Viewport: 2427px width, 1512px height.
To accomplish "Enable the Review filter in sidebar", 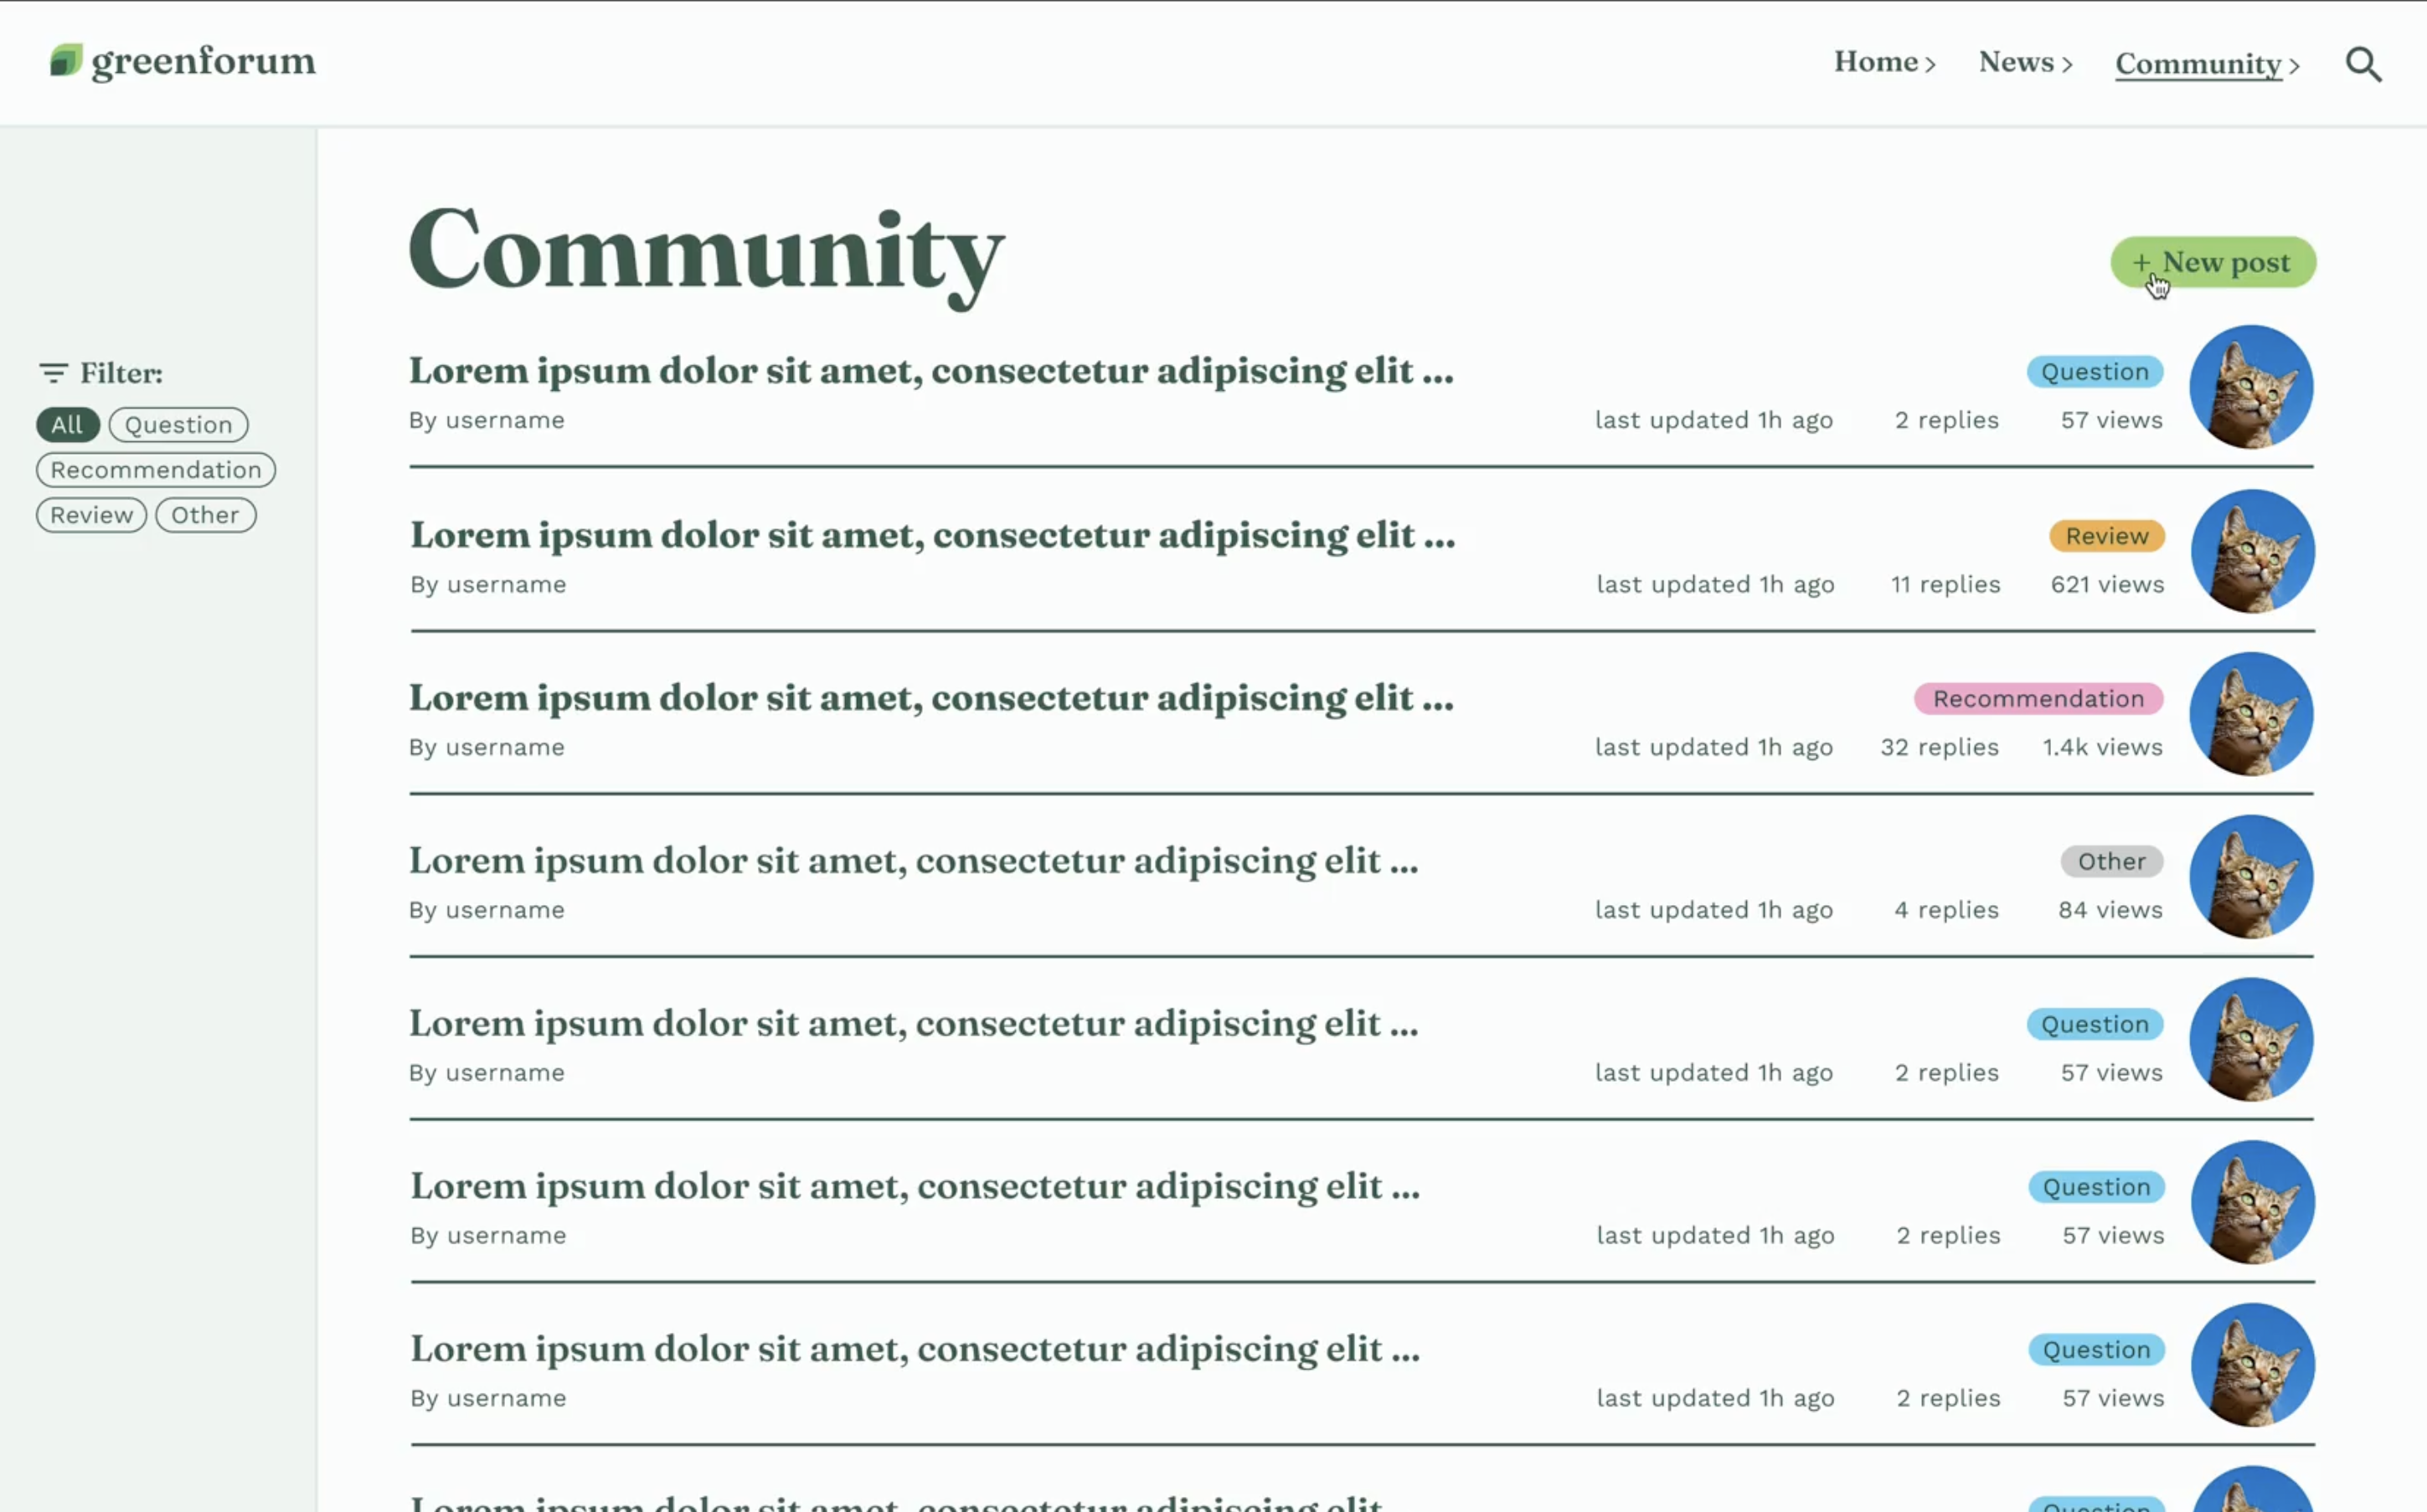I will point(91,515).
